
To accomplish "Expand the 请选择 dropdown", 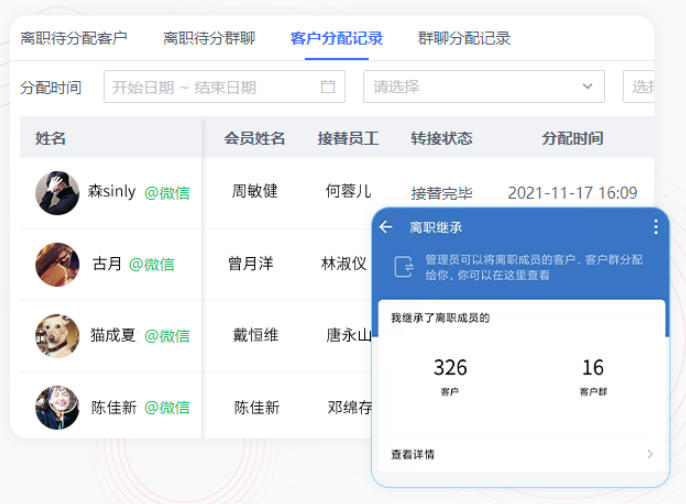I will pyautogui.click(x=483, y=87).
